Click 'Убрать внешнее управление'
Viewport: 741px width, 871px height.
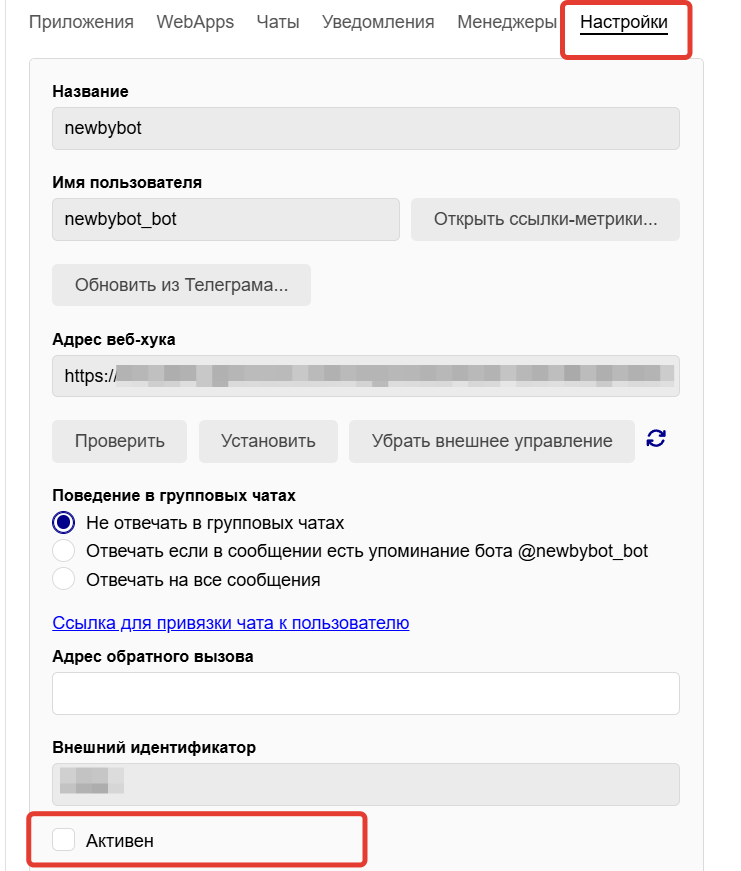[x=491, y=440]
